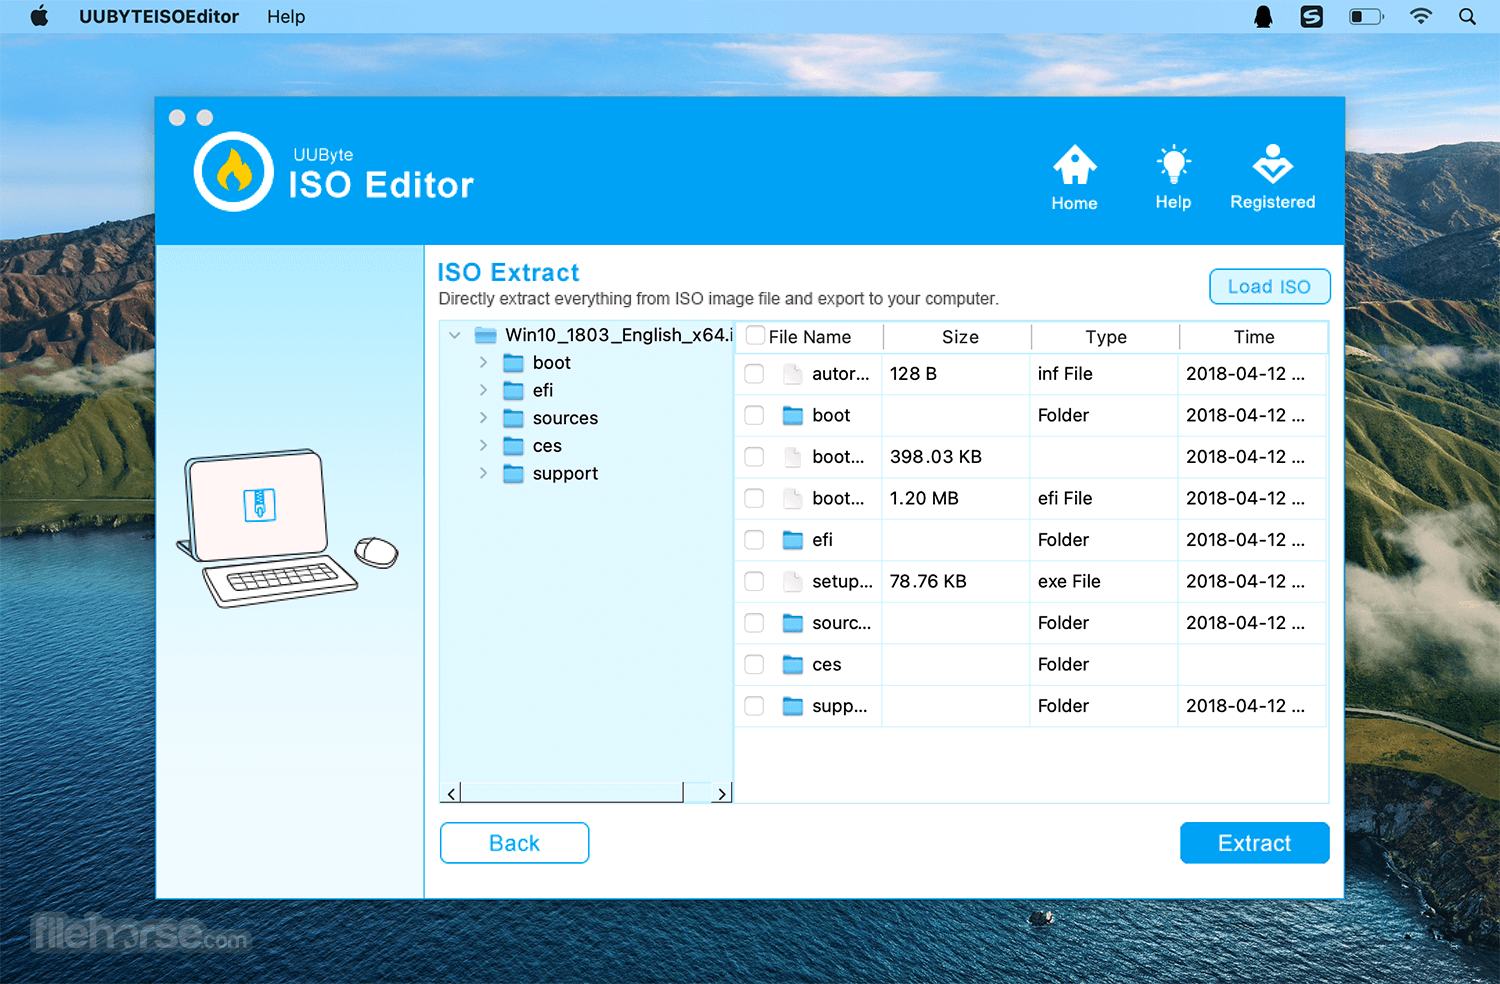Click the support folder icon in tree
This screenshot has height=984, width=1500.
click(513, 473)
